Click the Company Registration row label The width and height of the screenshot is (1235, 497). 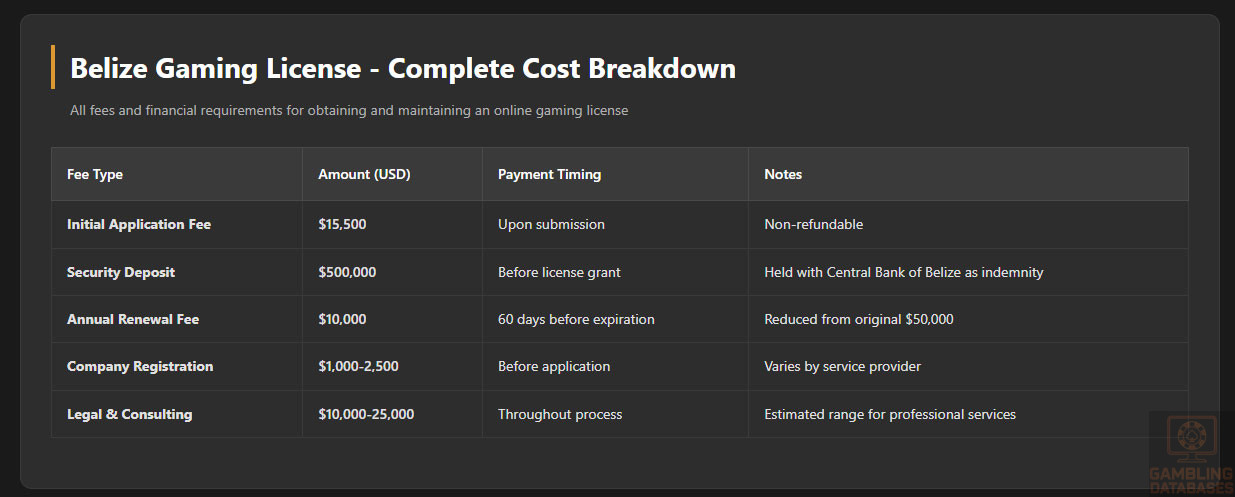[140, 366]
